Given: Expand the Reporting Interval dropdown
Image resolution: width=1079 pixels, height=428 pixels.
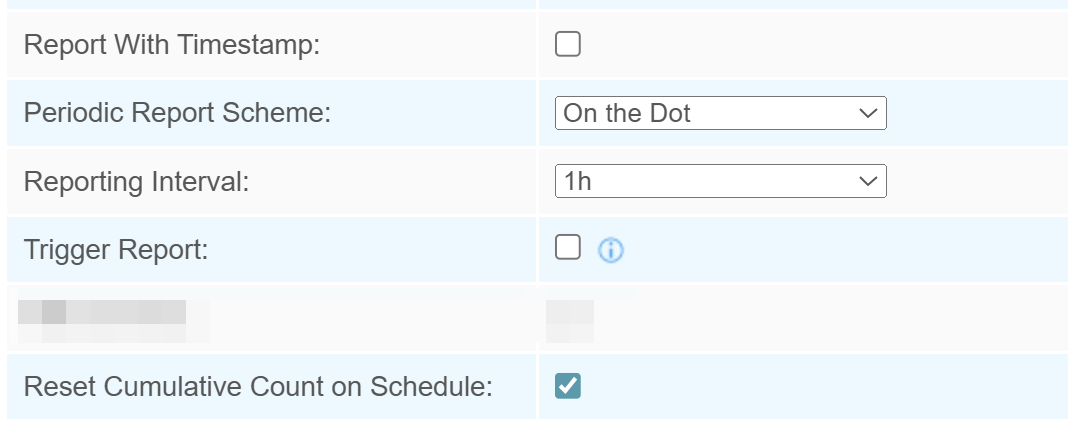Looking at the screenshot, I should tap(720, 182).
